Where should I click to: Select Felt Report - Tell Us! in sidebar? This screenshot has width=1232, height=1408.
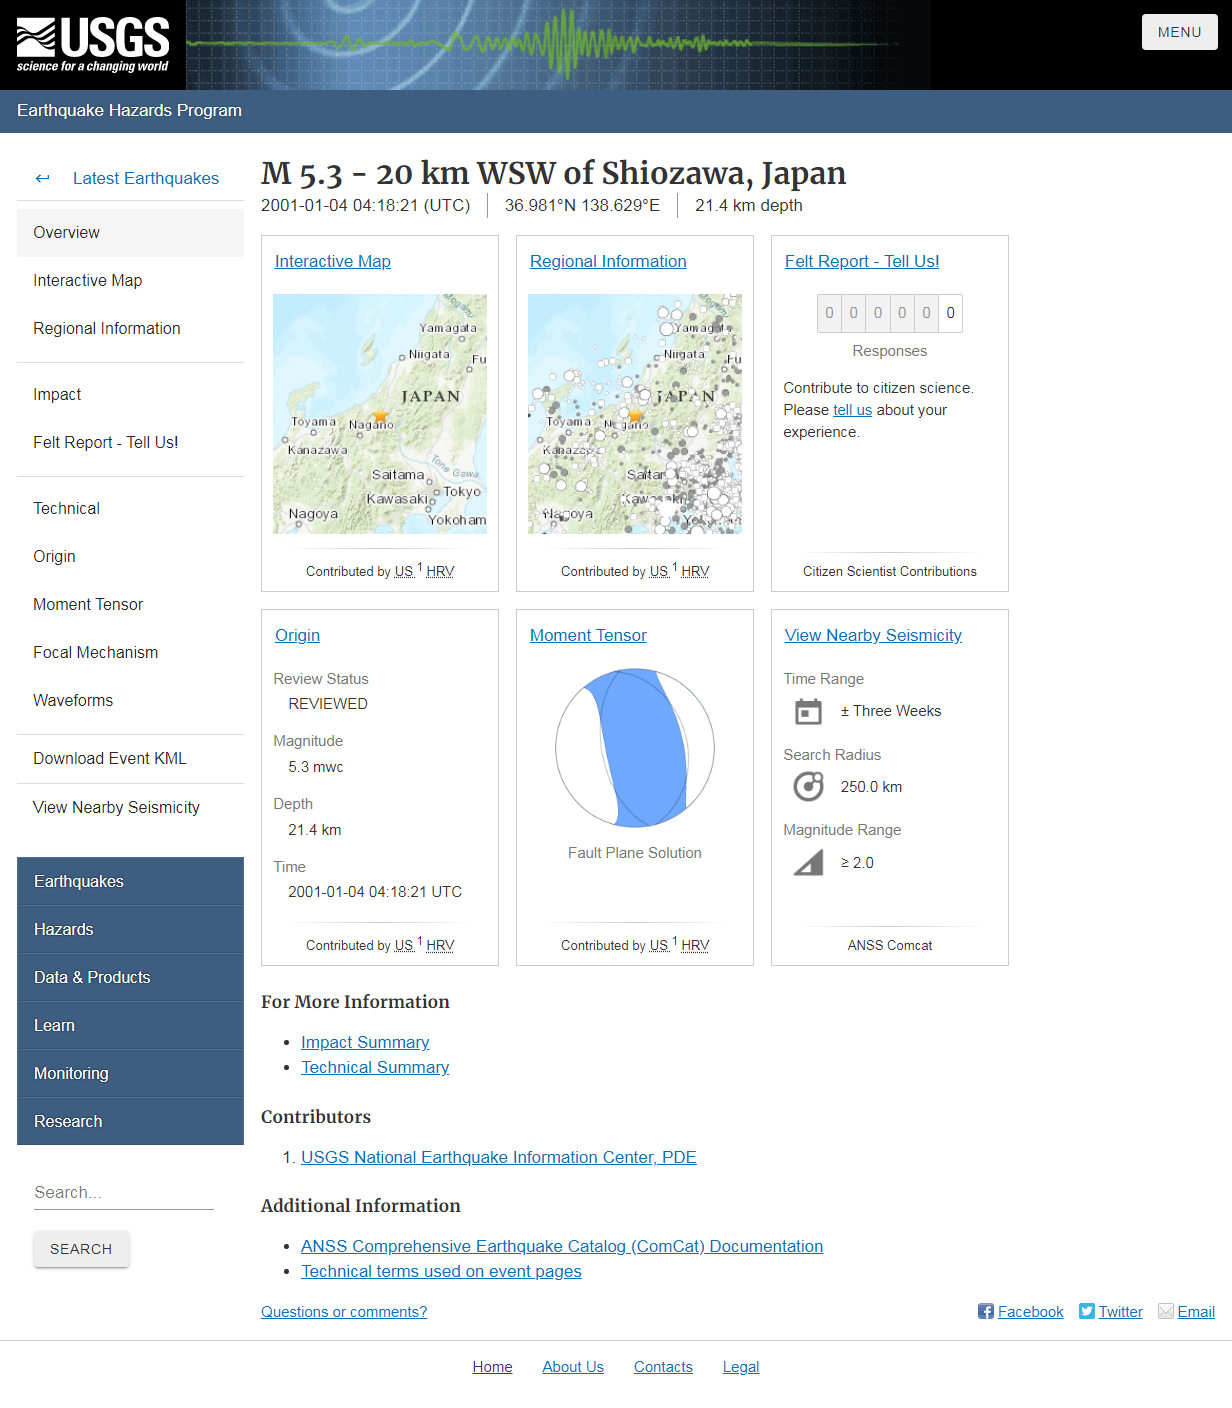(130, 442)
